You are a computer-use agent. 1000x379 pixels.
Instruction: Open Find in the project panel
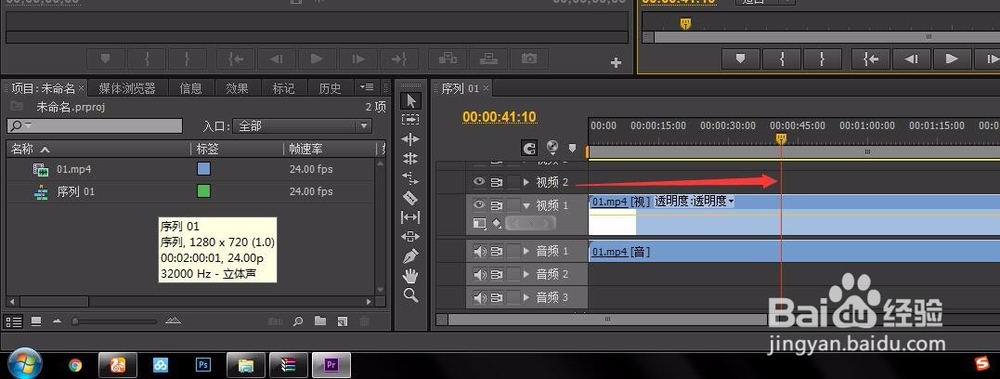click(298, 321)
